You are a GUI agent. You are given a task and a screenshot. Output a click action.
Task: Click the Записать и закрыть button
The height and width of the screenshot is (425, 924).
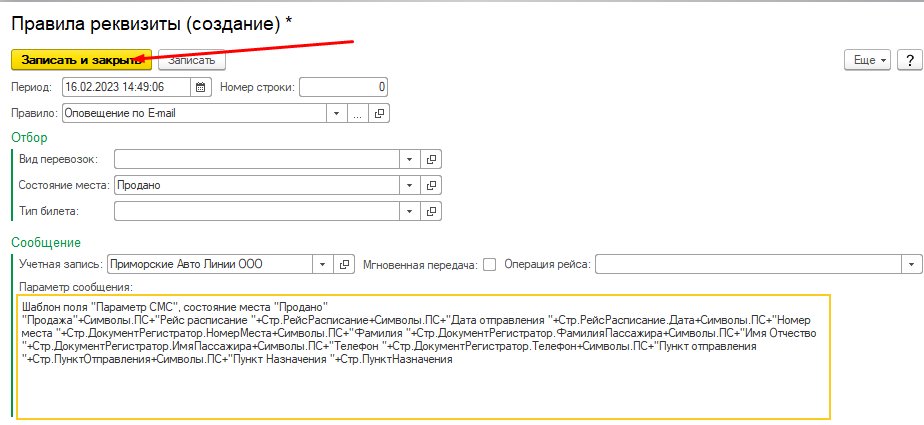81,60
